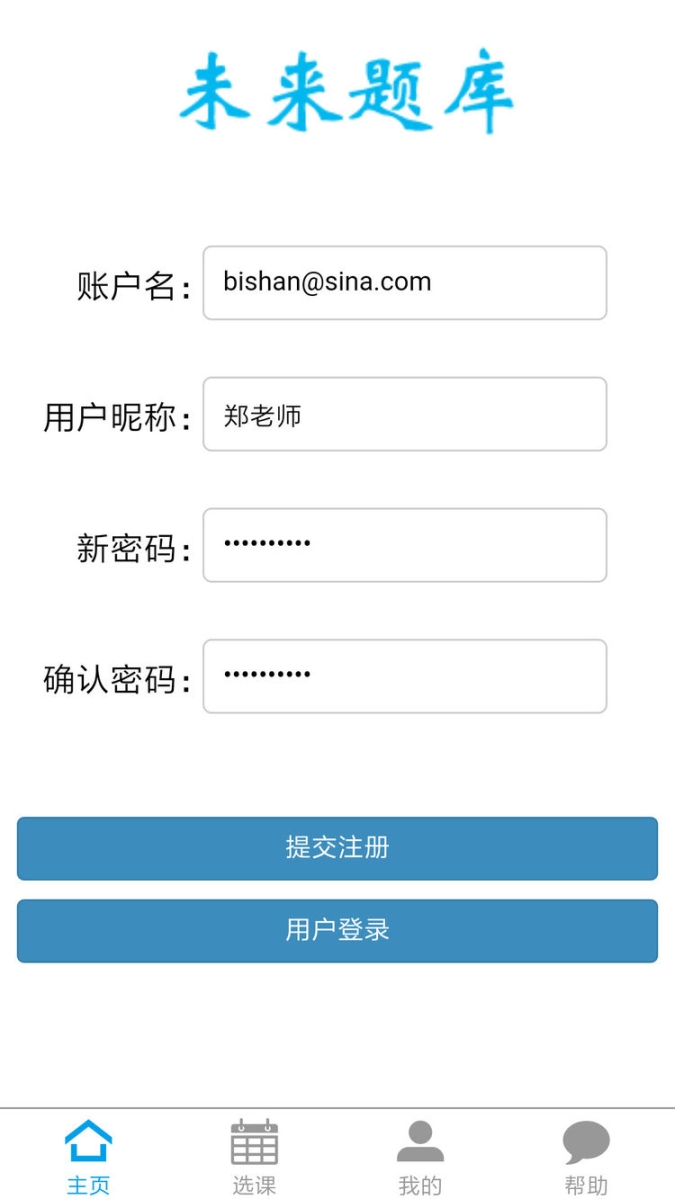Go to the 选课 tab label
The height and width of the screenshot is (1199, 675).
[255, 1185]
